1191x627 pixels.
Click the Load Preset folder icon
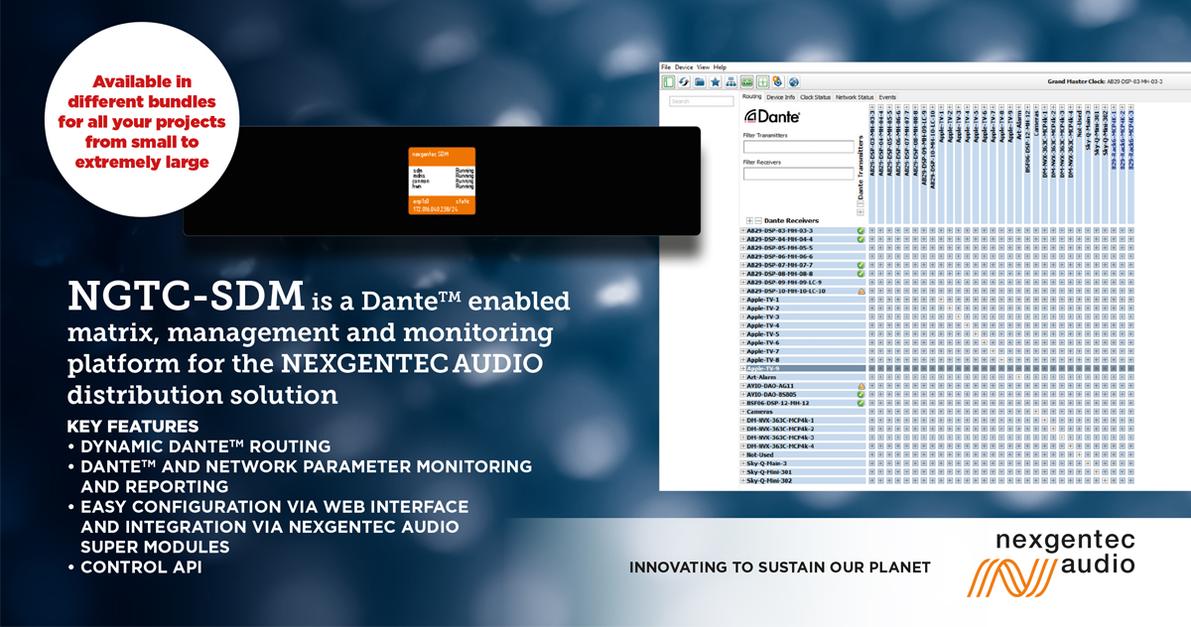[700, 82]
